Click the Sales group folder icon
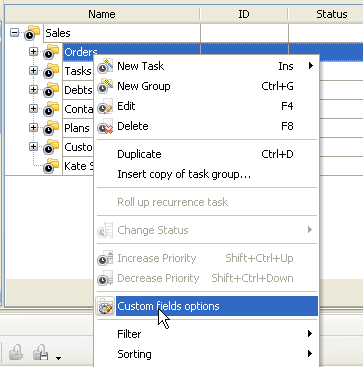 point(32,33)
